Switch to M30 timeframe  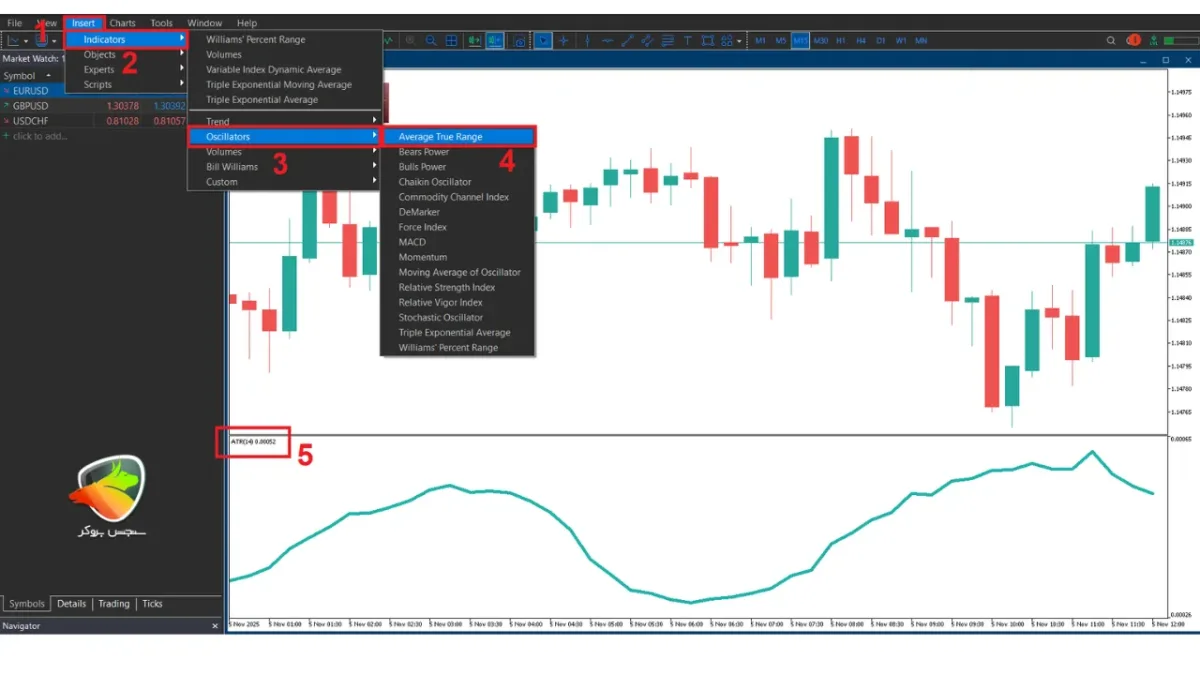point(820,41)
